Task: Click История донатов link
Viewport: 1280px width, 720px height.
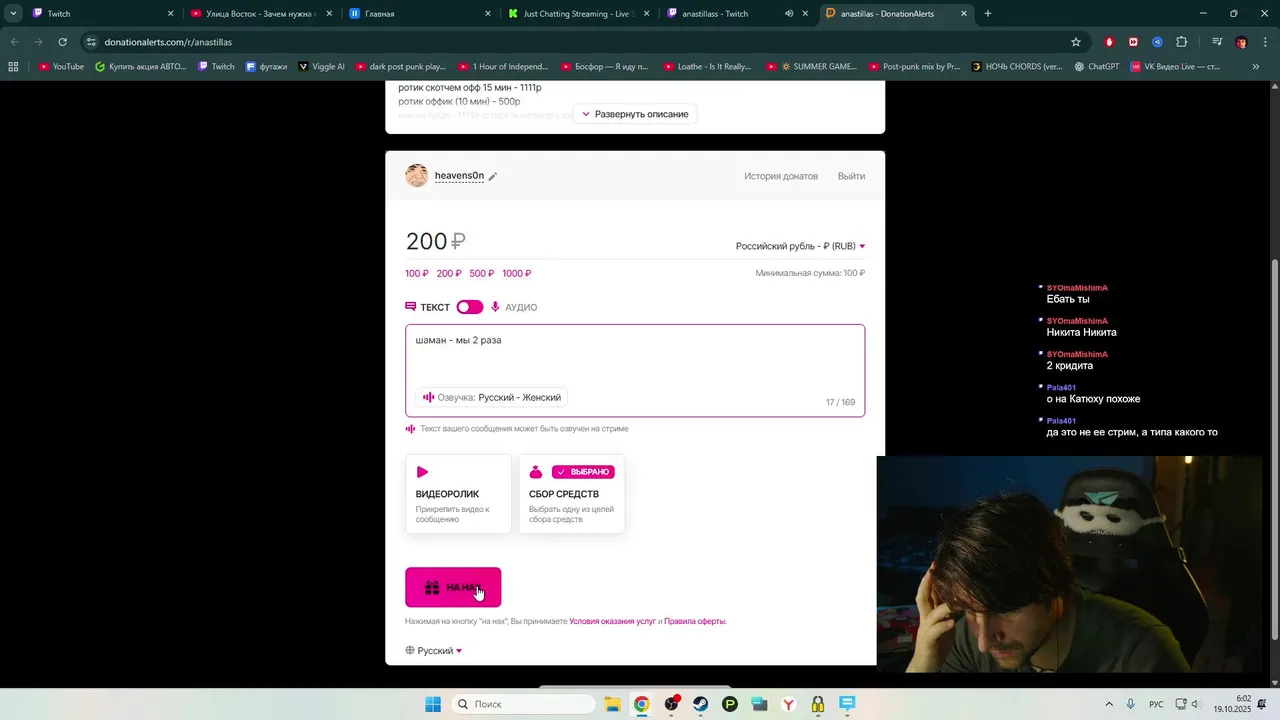Action: tap(781, 176)
